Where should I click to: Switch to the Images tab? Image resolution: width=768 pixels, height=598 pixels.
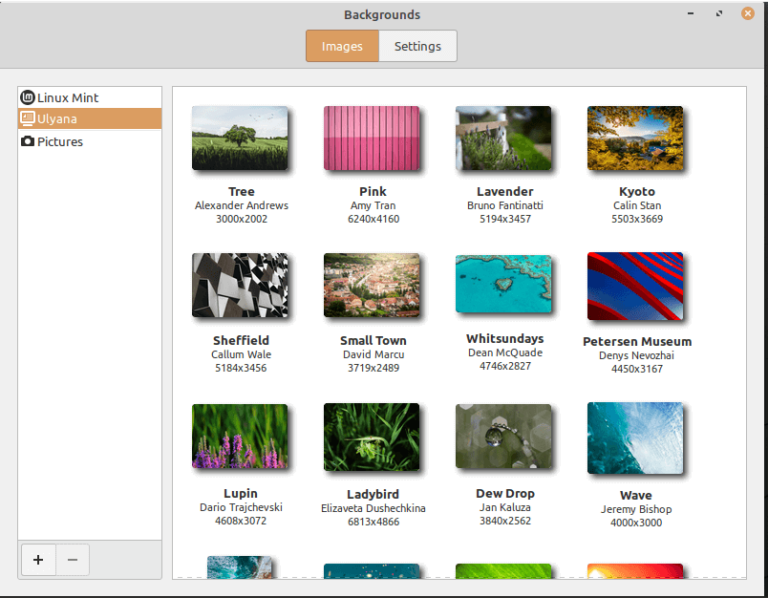point(342,46)
